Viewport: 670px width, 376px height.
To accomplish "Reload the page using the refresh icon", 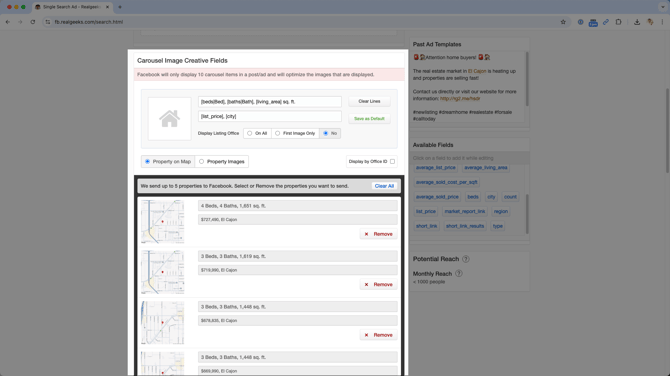I will tap(33, 22).
